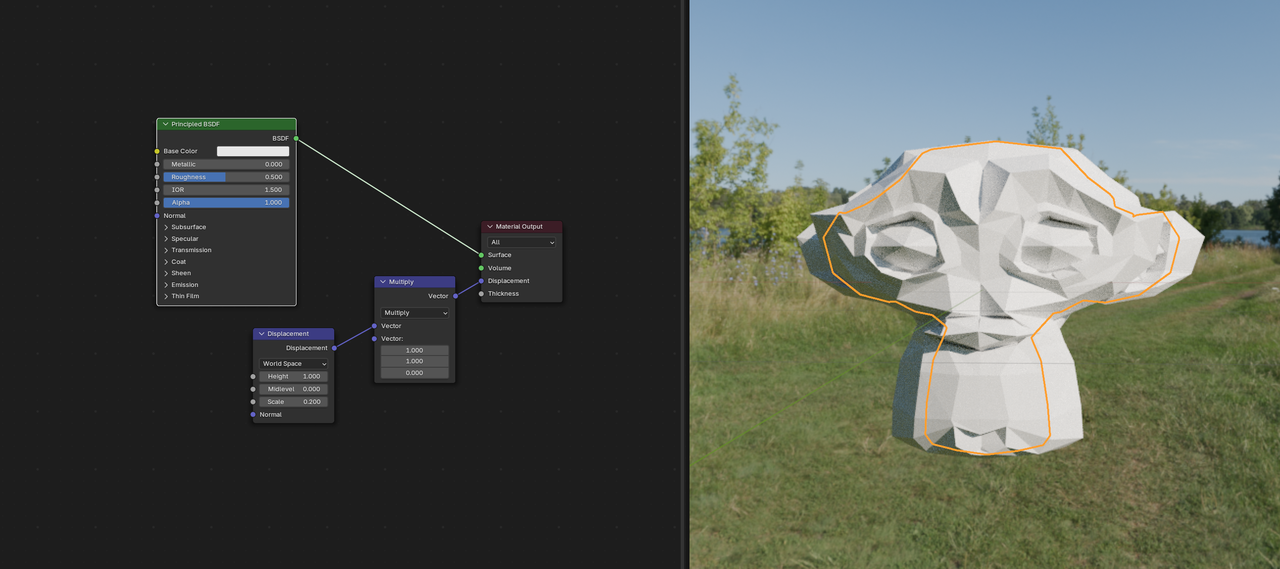Click the Roughness slider
1280x569 pixels.
(x=226, y=177)
